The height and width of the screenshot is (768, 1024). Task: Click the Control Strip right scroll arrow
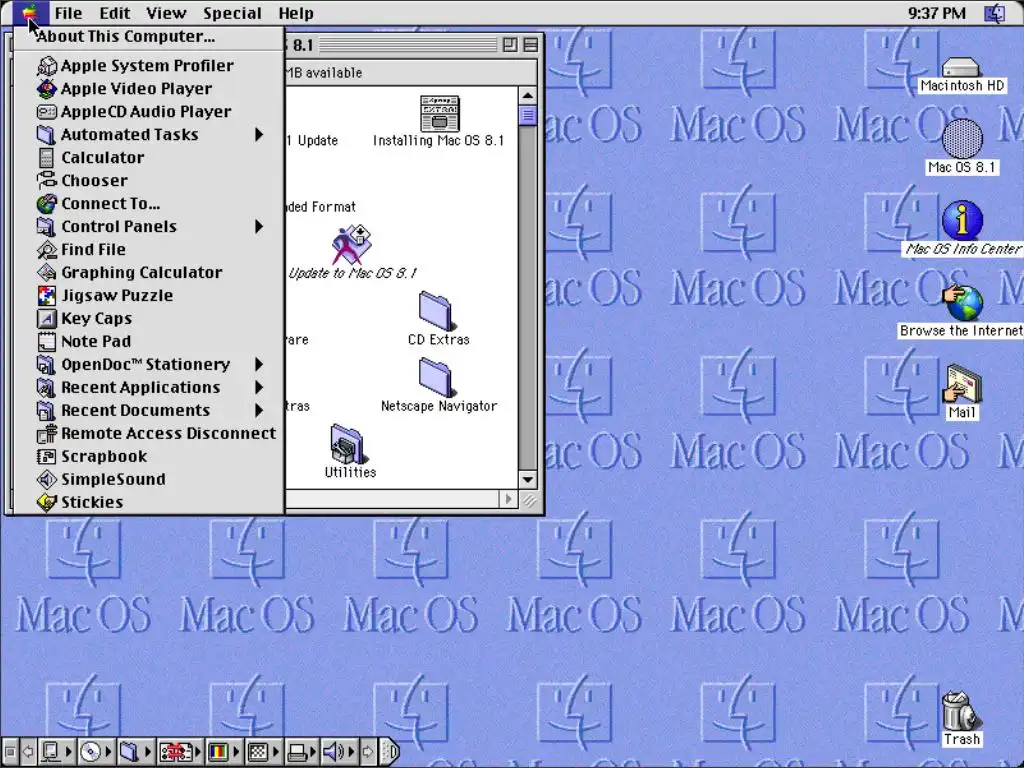pos(368,752)
